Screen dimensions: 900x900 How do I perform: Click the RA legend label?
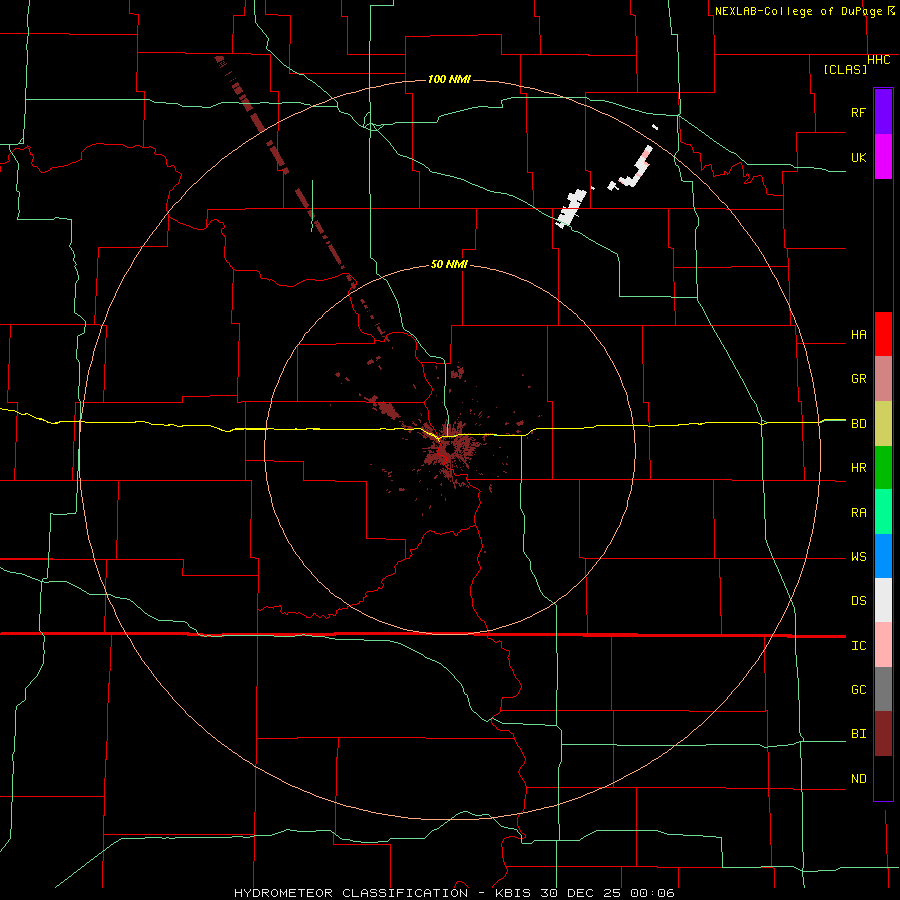pos(858,513)
